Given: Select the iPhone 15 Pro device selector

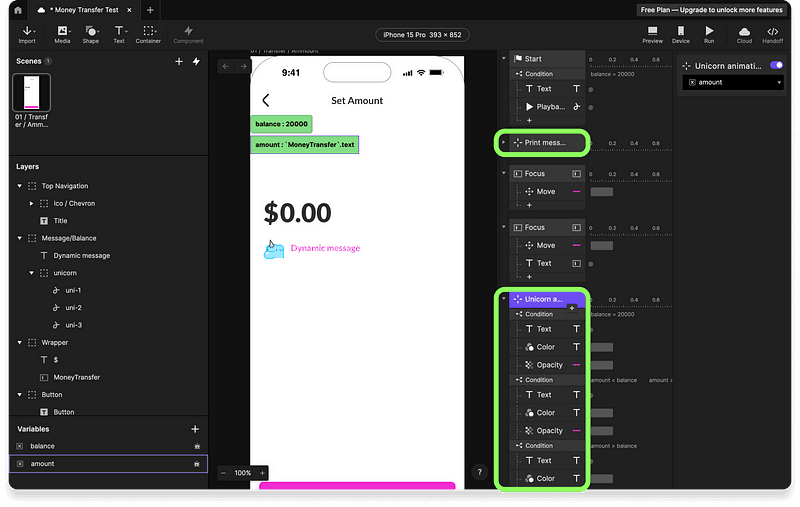Looking at the screenshot, I should tap(422, 35).
